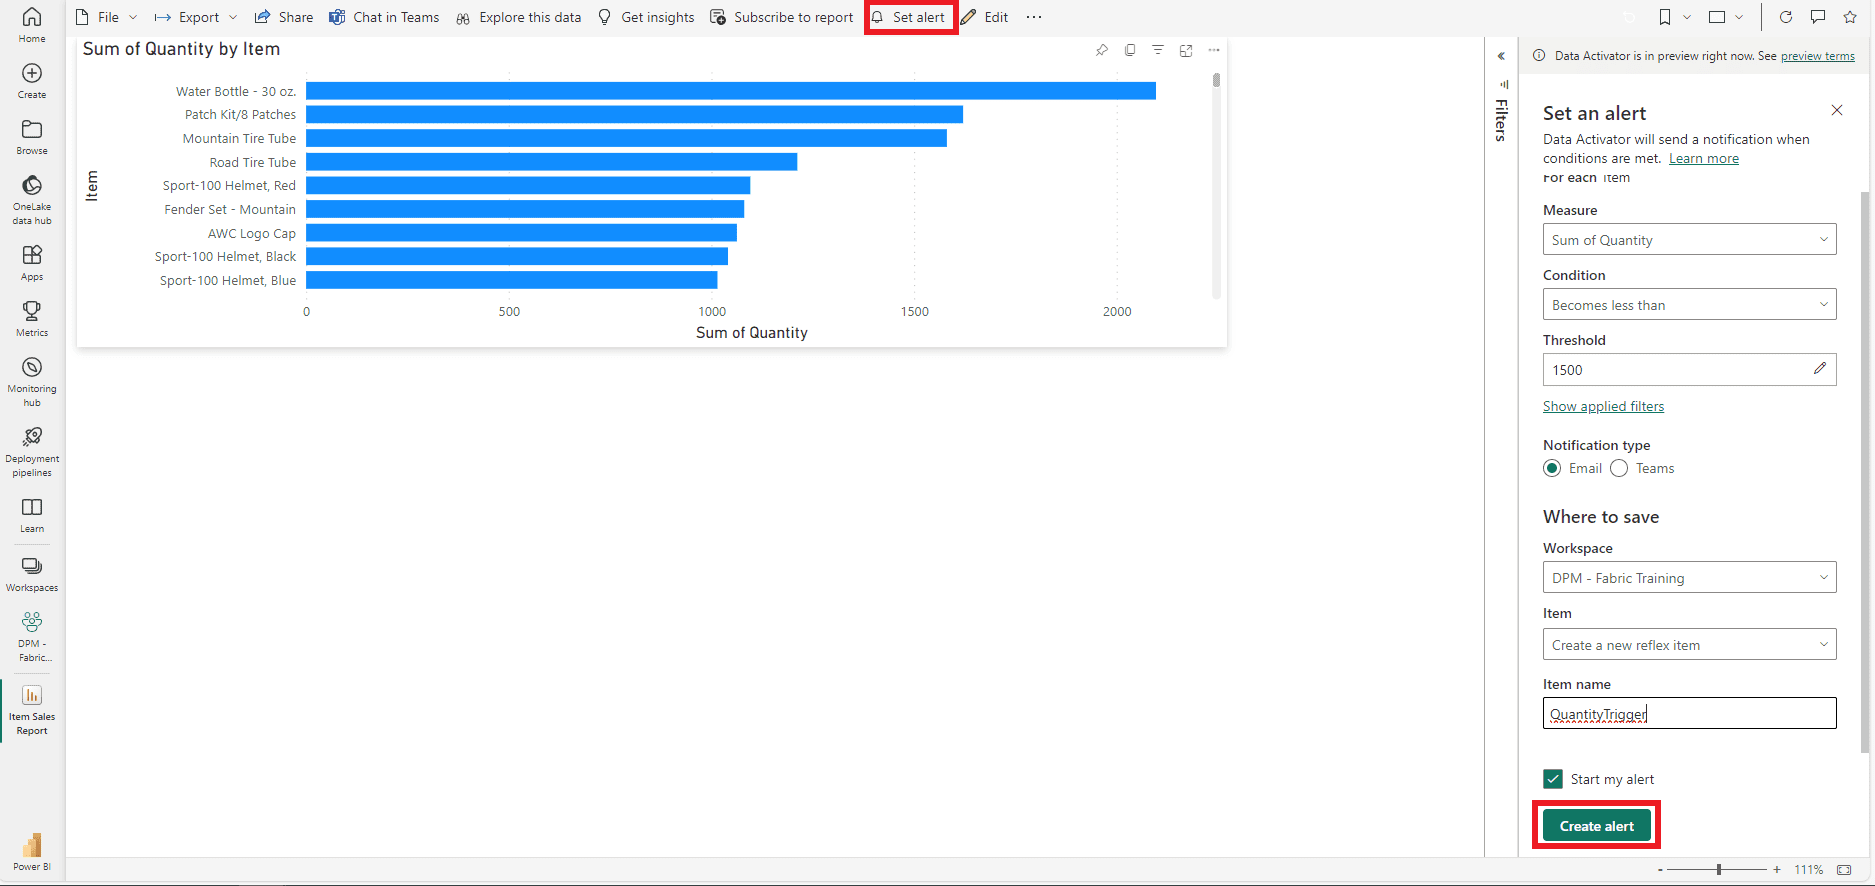Open Monitoring hub from sidebar
Screen dimensions: 1875x886
(32, 381)
